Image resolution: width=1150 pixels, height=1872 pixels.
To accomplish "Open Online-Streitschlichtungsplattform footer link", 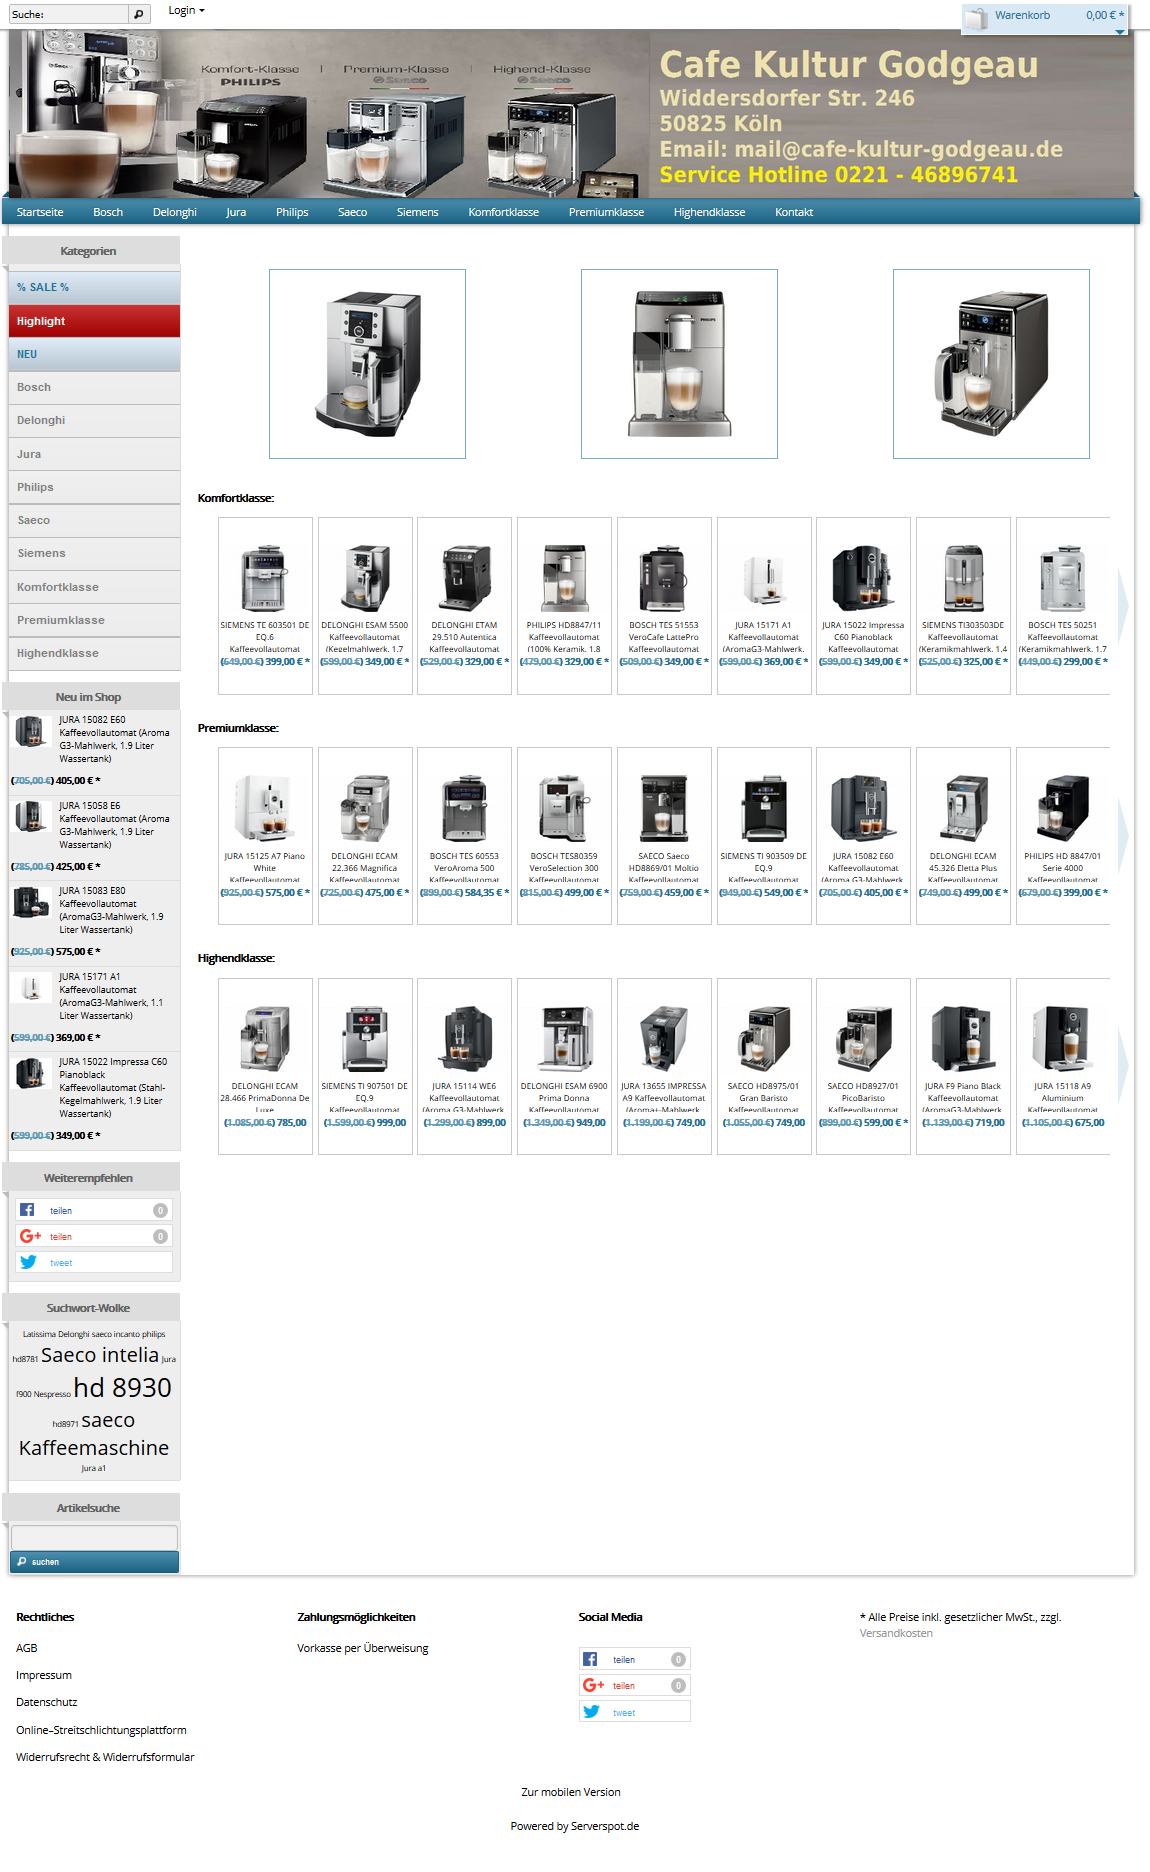I will [x=101, y=1730].
